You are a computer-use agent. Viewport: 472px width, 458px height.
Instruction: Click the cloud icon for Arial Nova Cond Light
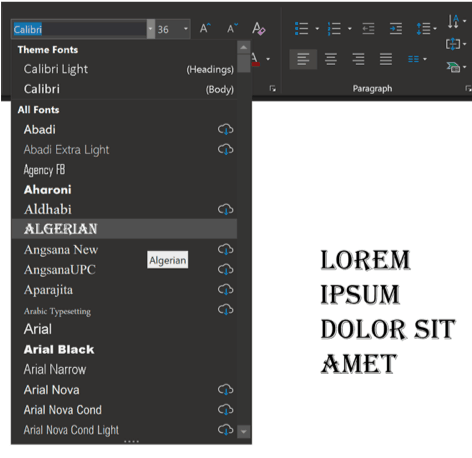tap(226, 430)
